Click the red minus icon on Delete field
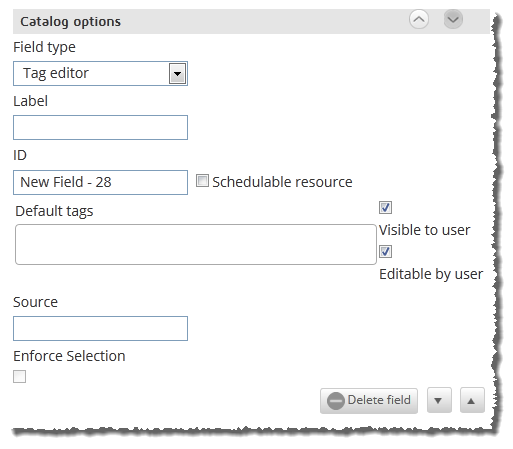The height and width of the screenshot is (449, 513). pyautogui.click(x=335, y=401)
